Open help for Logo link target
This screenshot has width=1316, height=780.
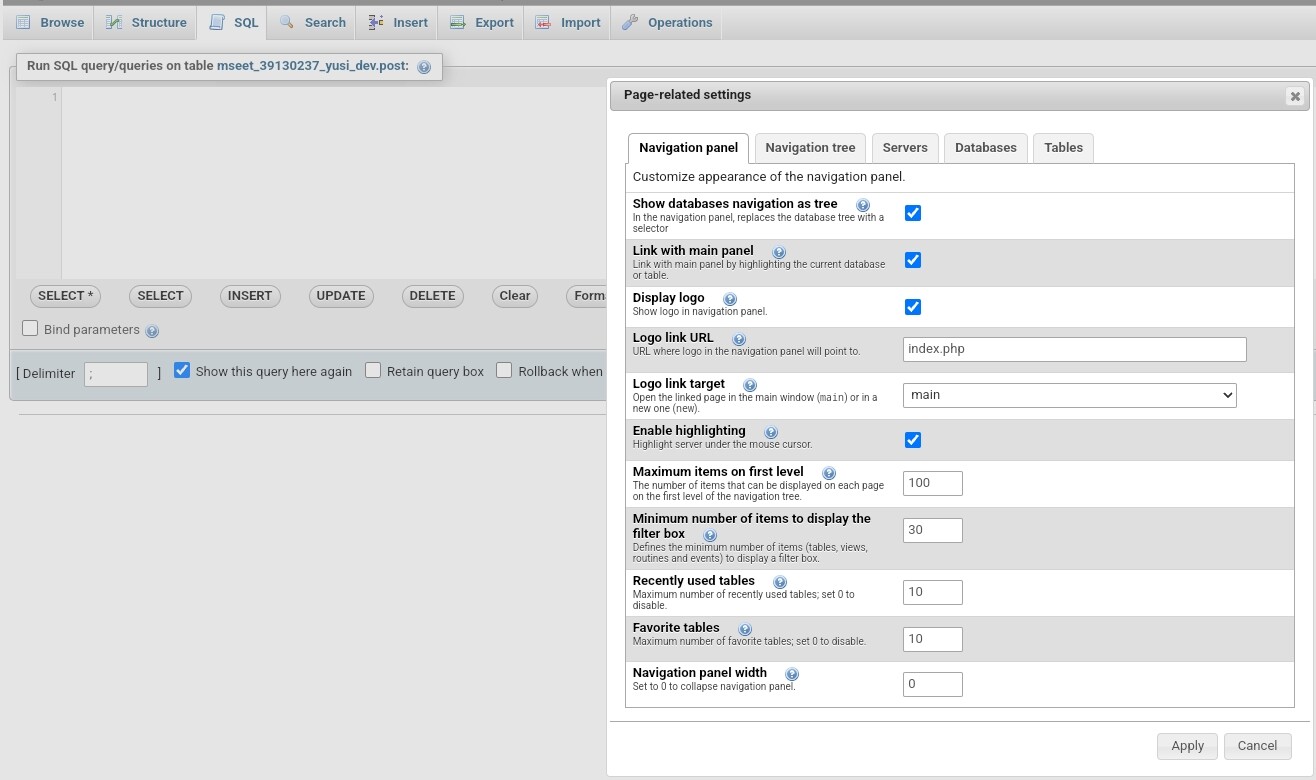750,385
